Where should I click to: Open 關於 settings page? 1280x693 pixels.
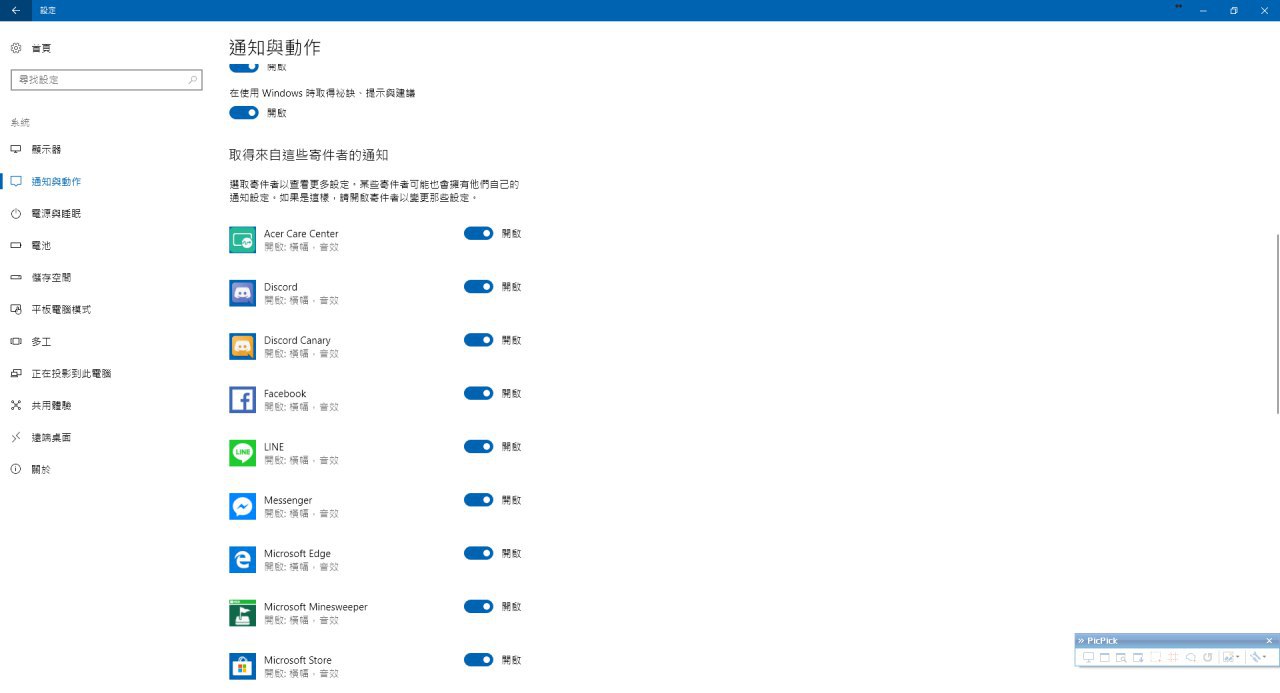(41, 469)
